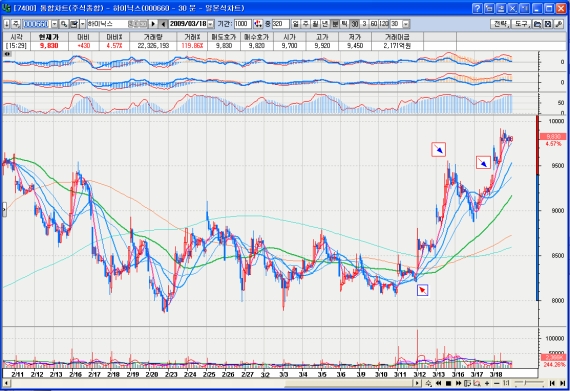570x391 pixels.
Task: Click the stop square playback button
Action: click(448, 383)
